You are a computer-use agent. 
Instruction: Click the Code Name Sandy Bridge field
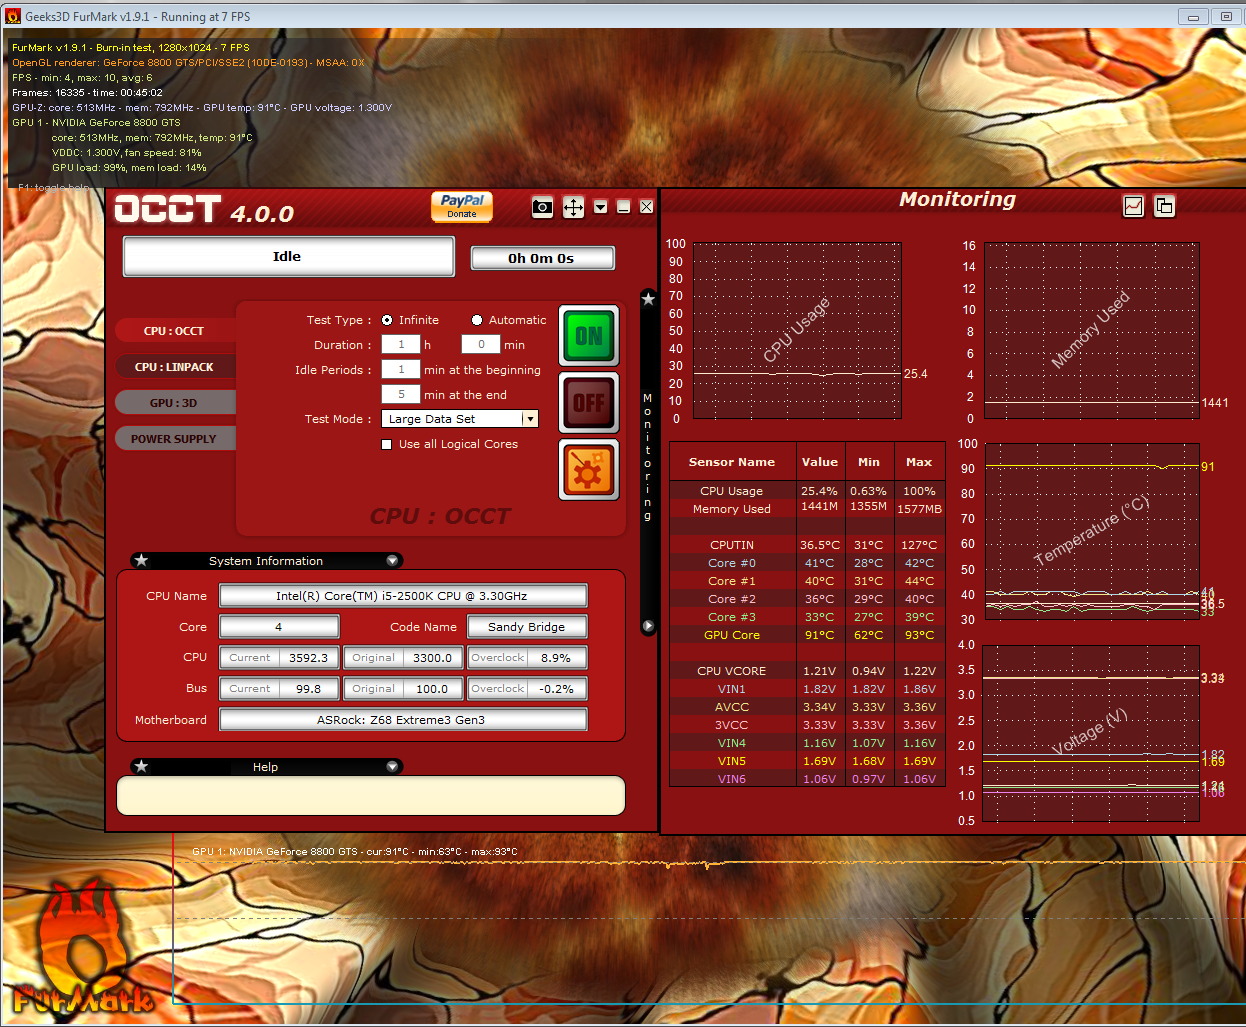pyautogui.click(x=526, y=627)
